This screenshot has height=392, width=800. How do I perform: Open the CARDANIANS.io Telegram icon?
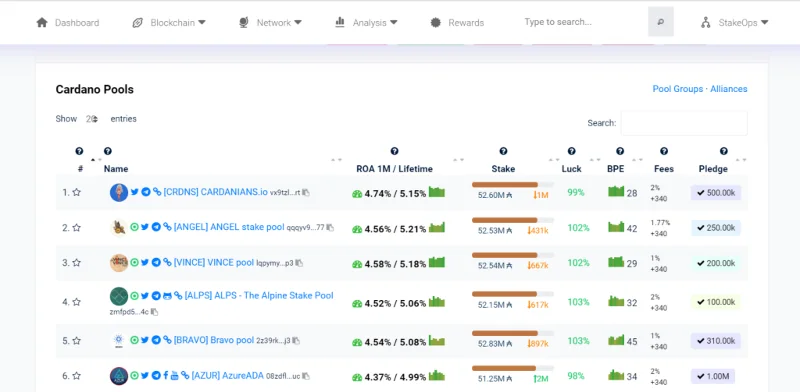pos(146,192)
